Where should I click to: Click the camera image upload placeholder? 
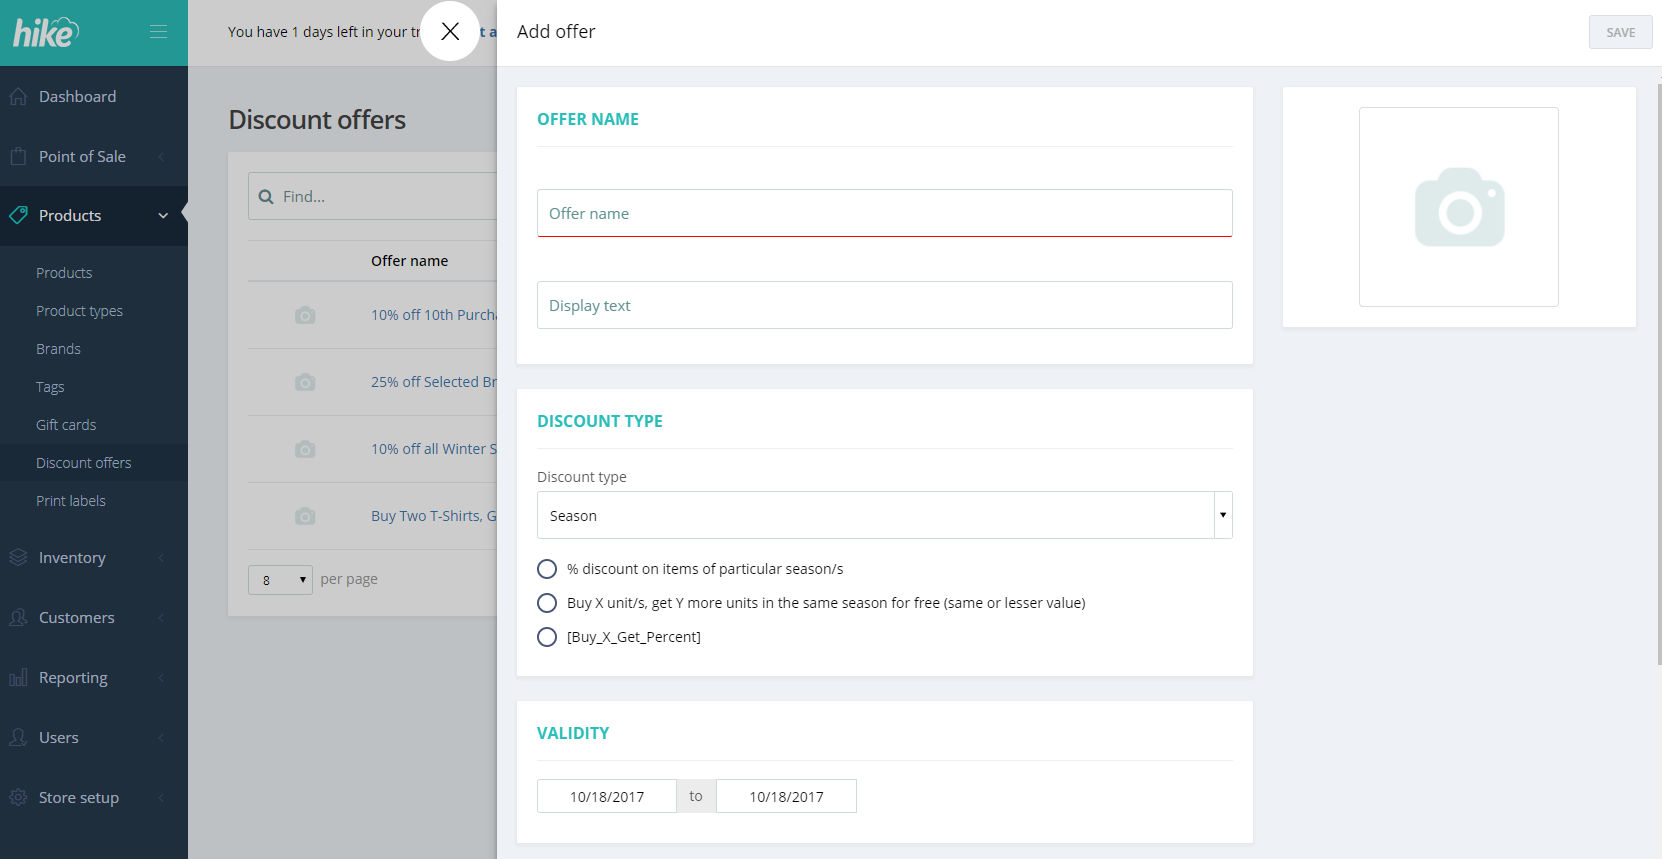click(1458, 207)
